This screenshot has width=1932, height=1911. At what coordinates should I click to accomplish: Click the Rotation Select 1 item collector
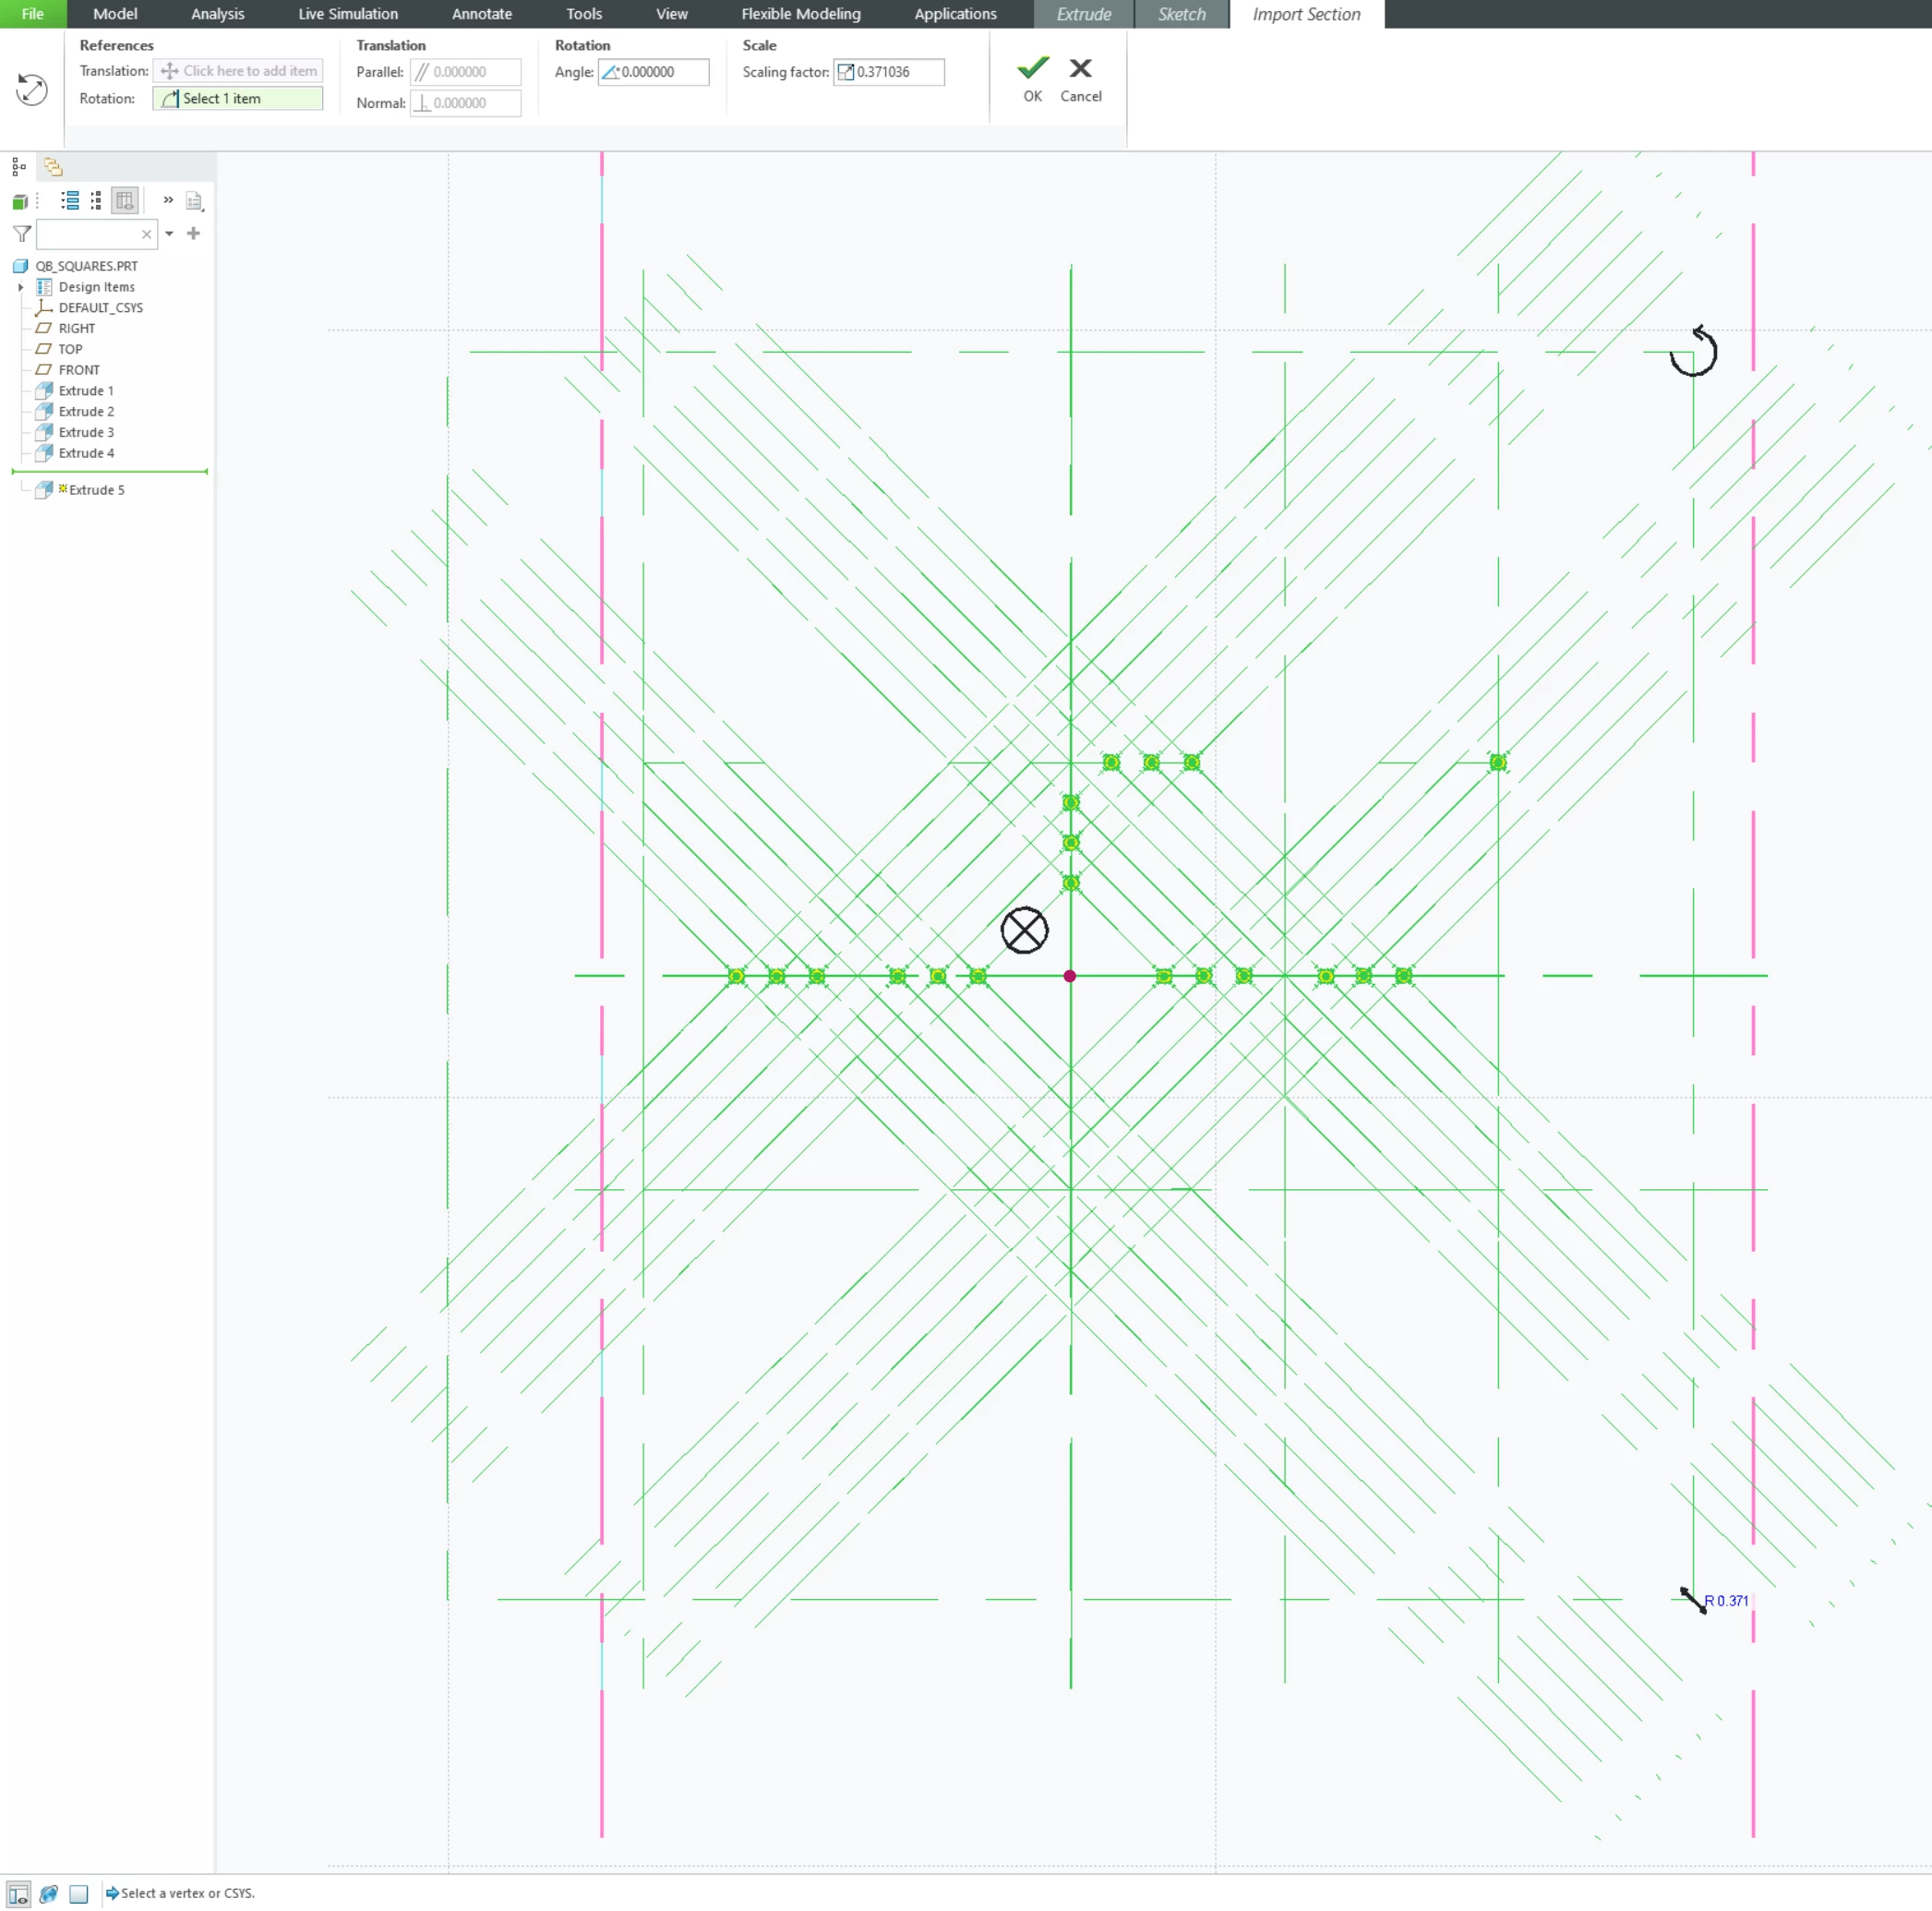tap(238, 98)
